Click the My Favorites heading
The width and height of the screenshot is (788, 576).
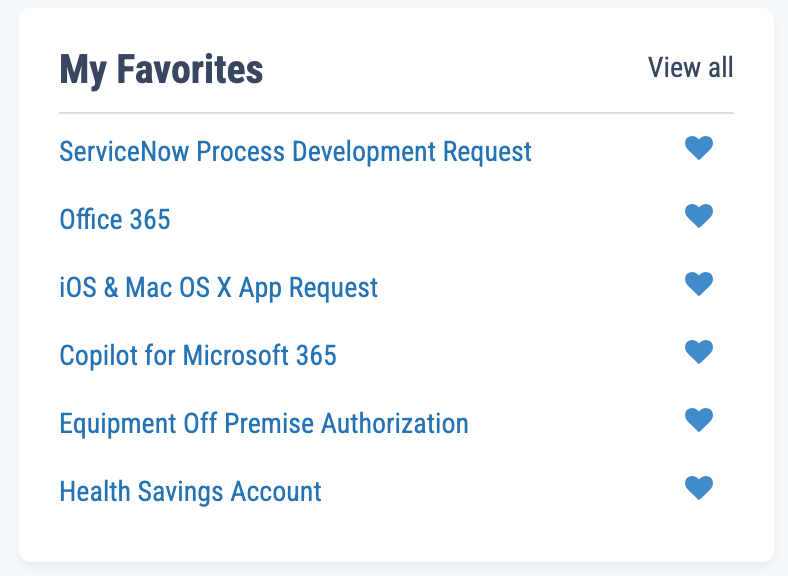point(161,69)
